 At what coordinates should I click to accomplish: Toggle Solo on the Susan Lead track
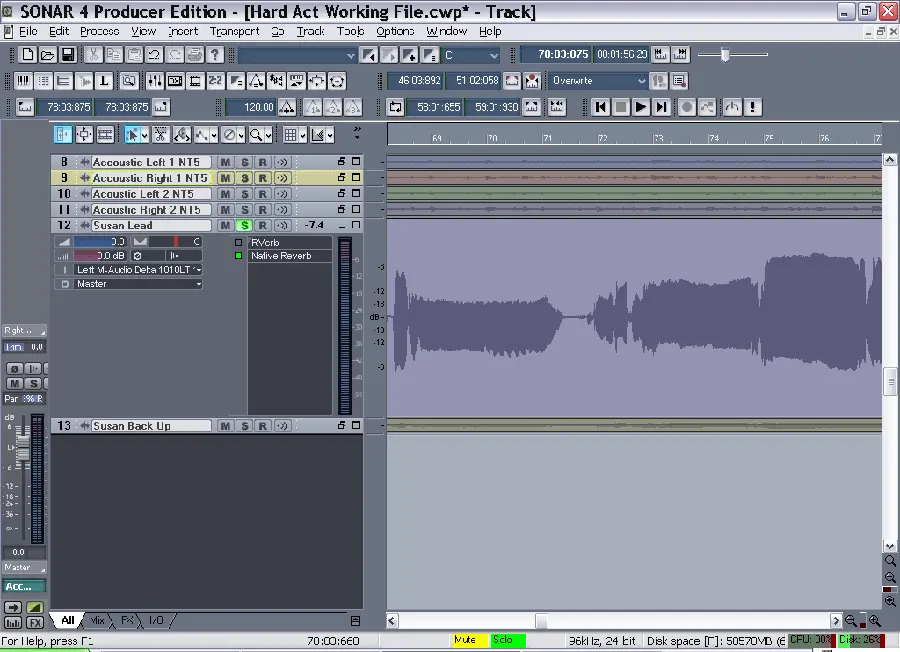tap(245, 226)
